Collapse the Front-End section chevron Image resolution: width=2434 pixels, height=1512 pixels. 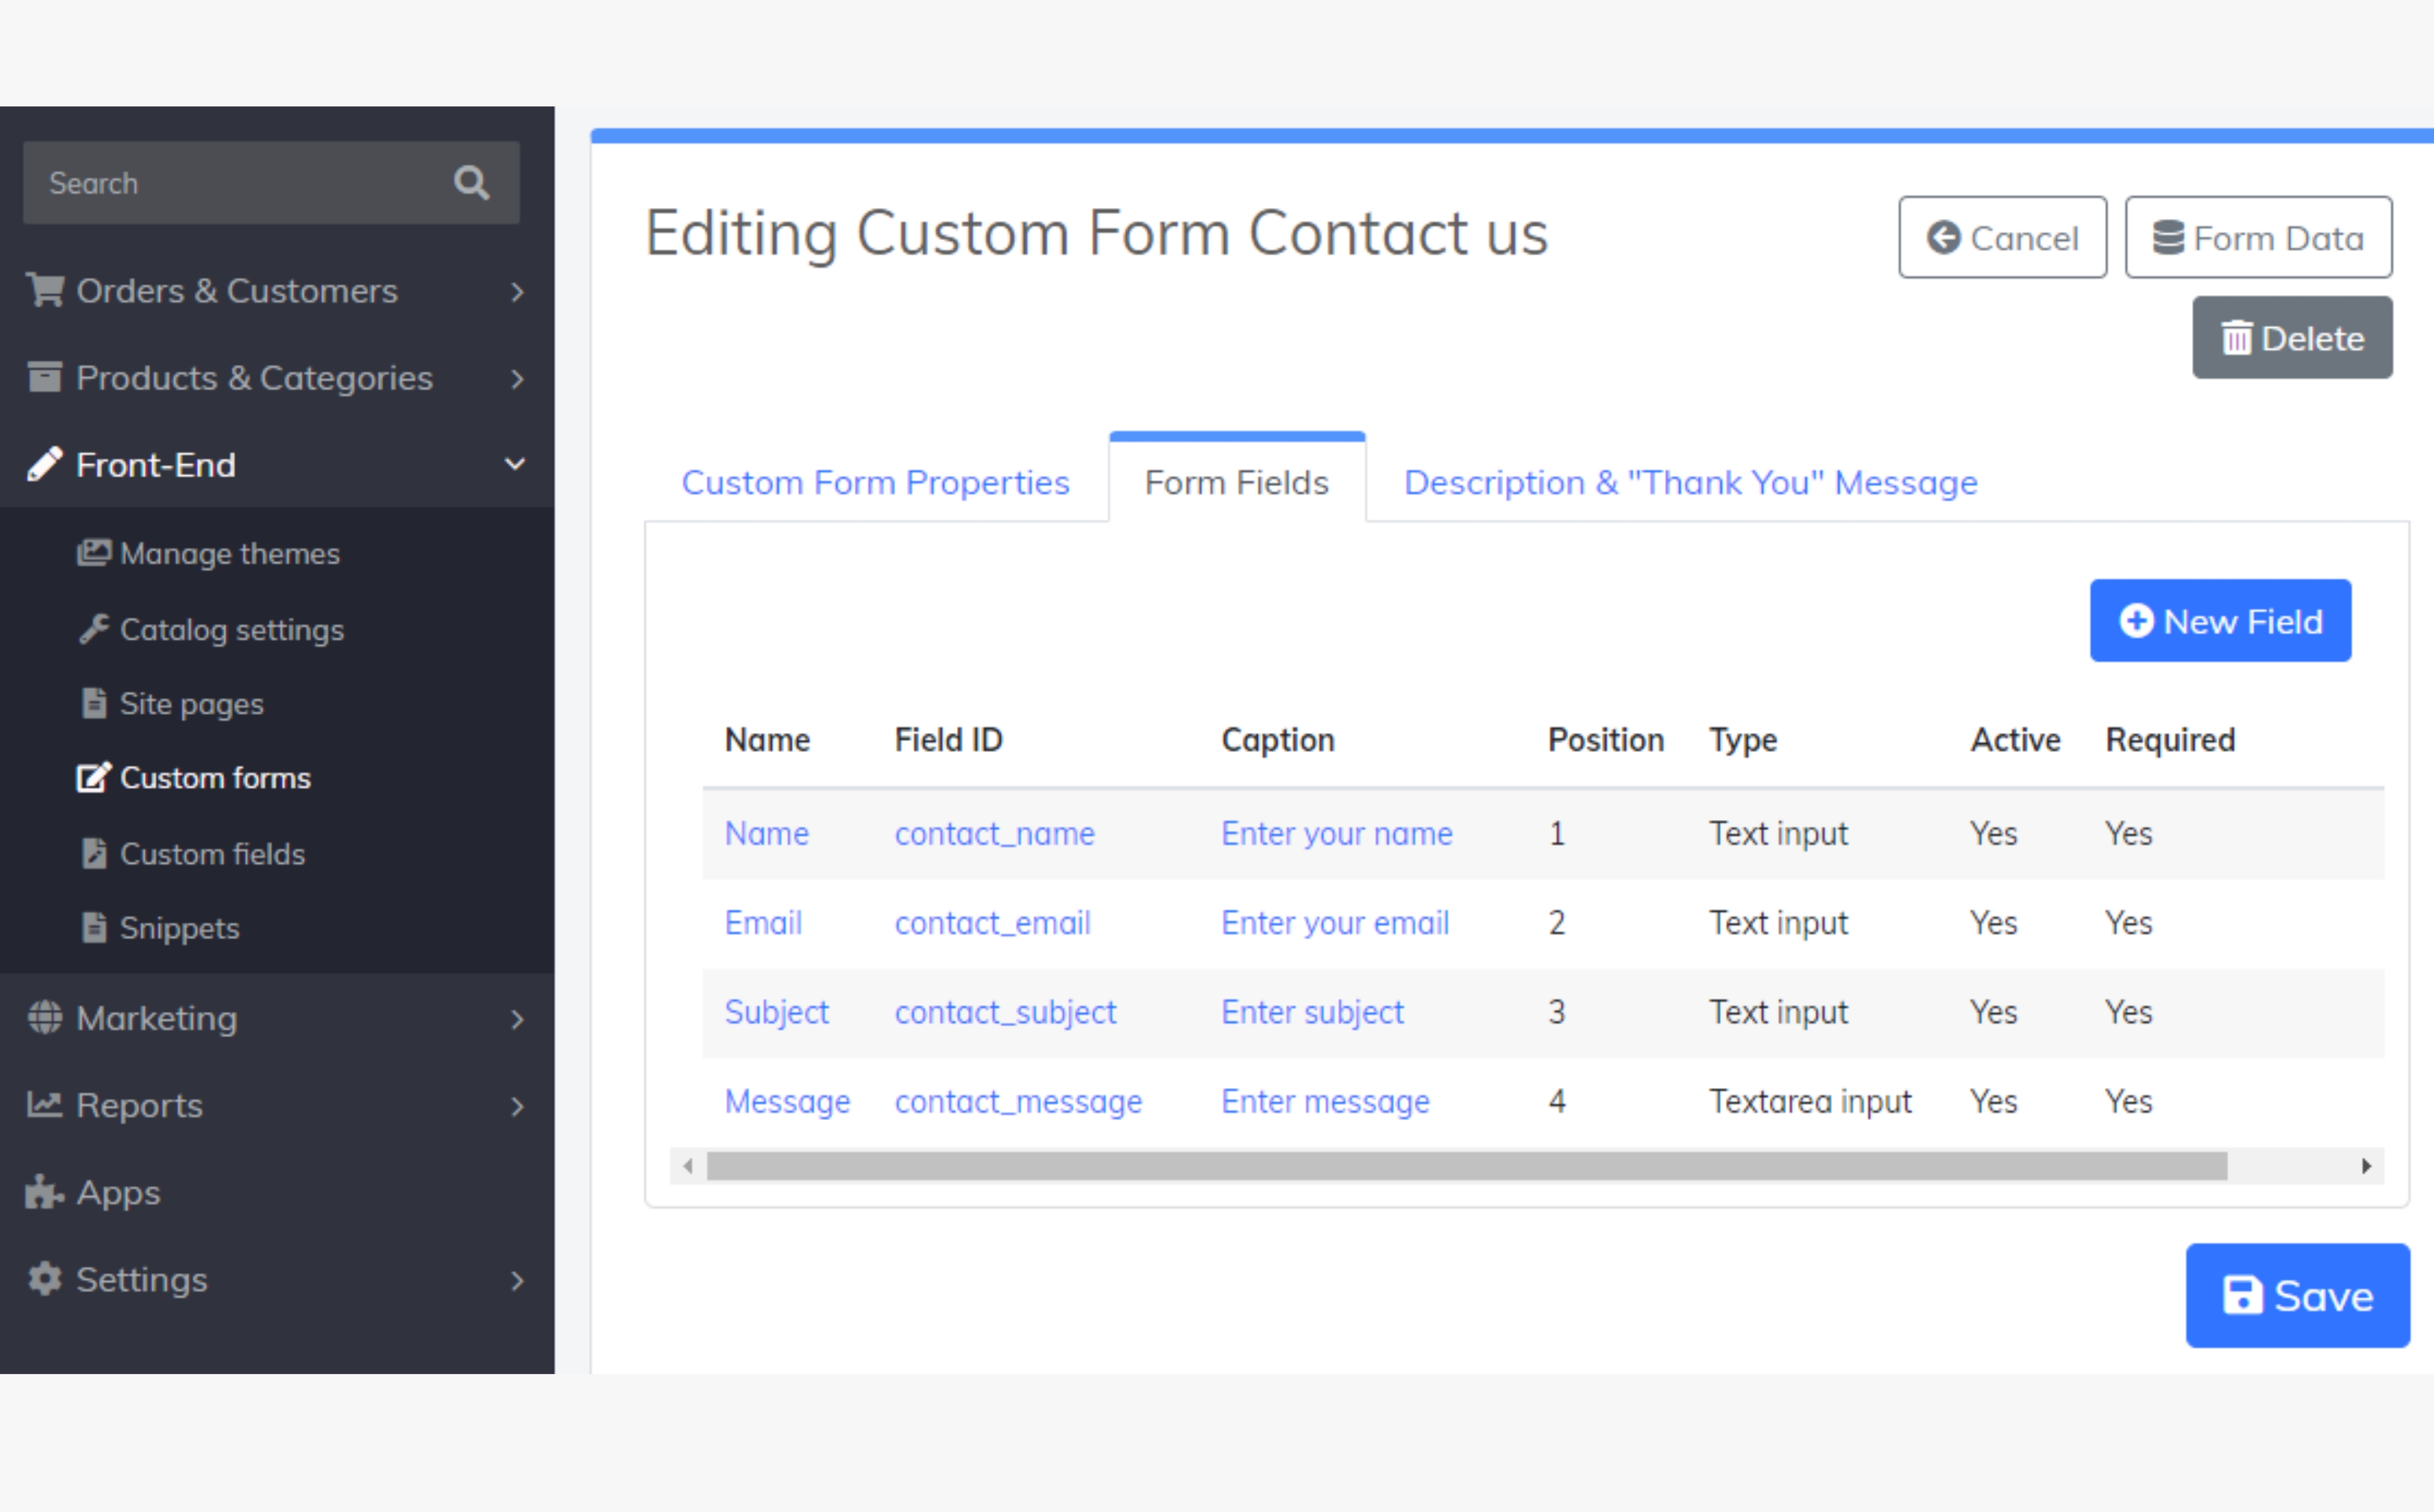point(515,465)
